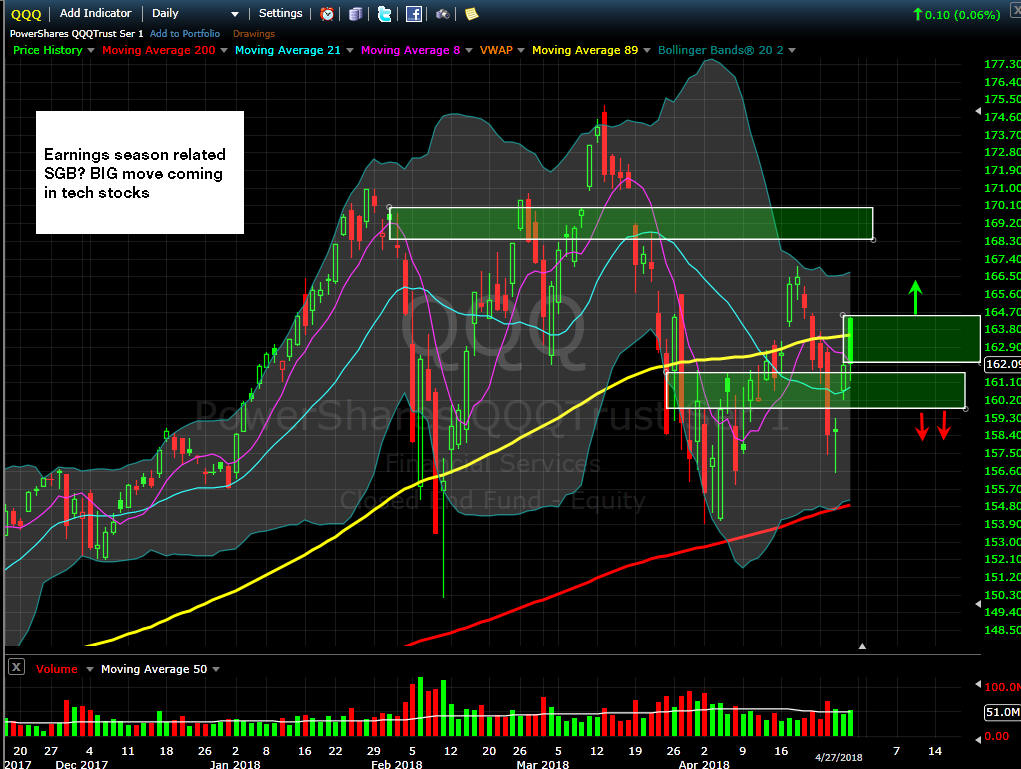Expand Moving Average 89 options arrow
The width and height of the screenshot is (1021, 769).
647,51
